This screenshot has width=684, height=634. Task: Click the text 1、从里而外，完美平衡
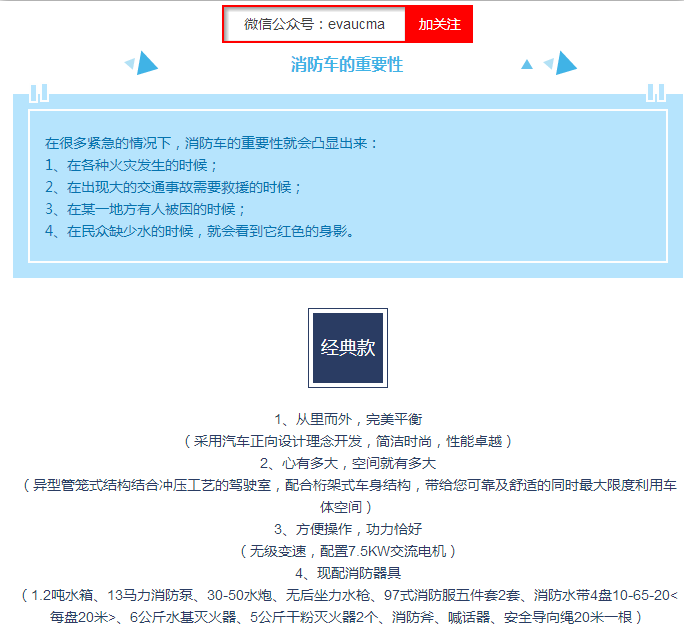point(348,419)
